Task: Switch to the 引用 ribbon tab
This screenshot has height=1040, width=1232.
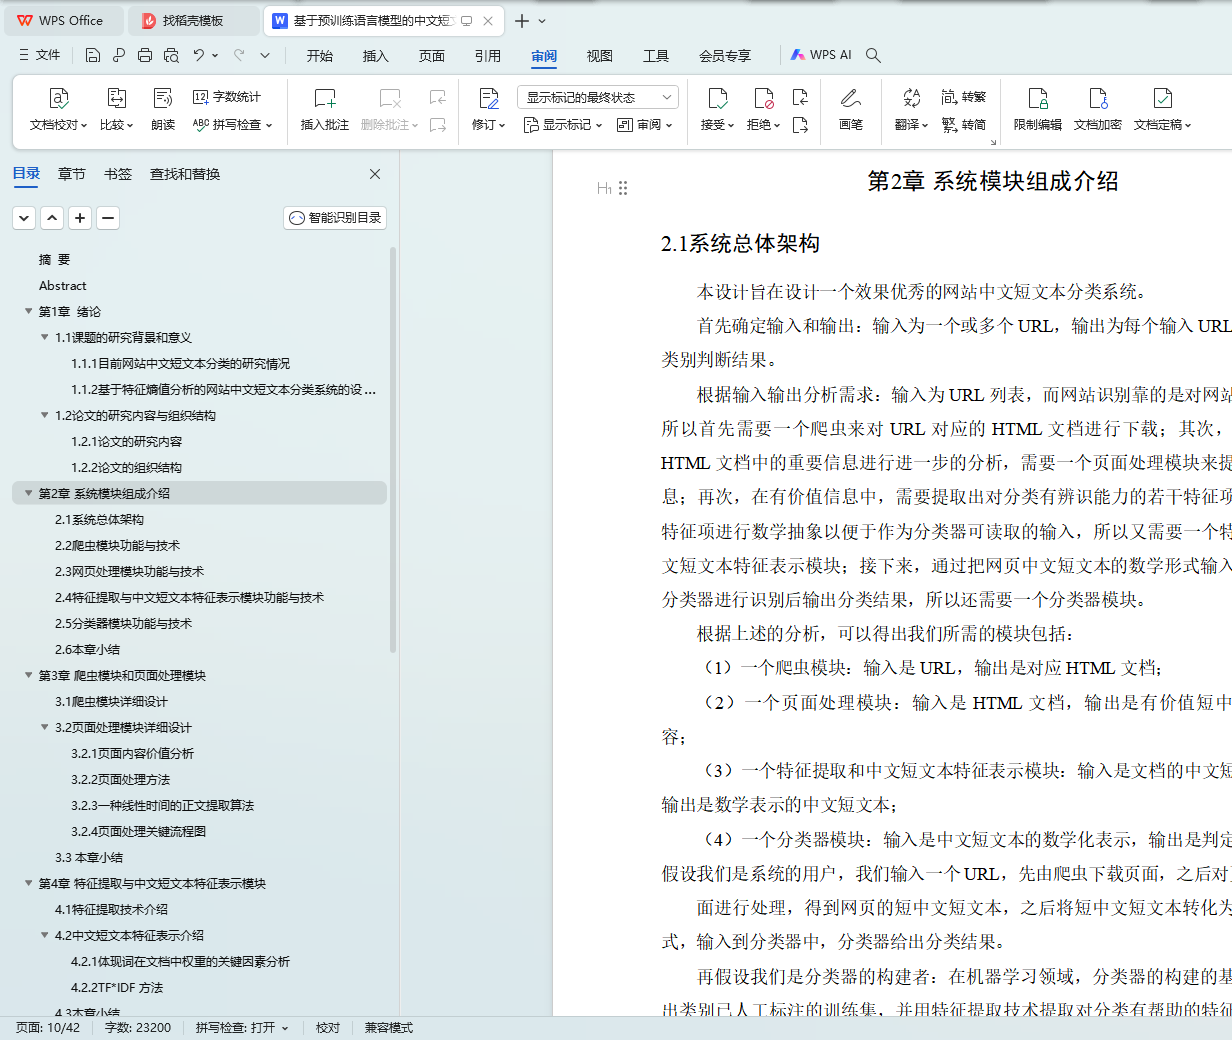Action: point(488,55)
